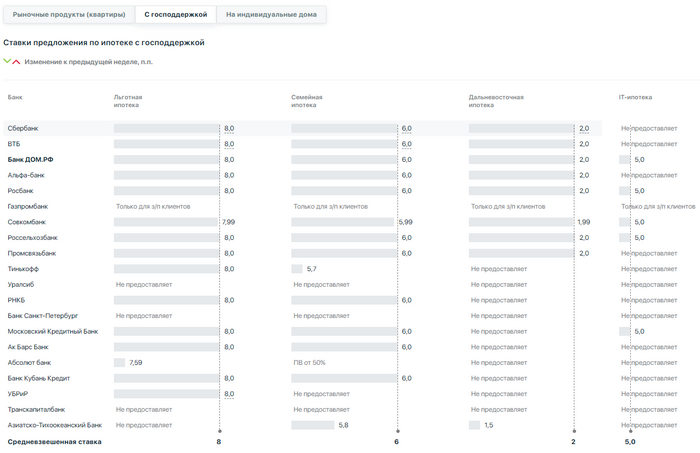Click the 'Семейная ипотека' column header
The width and height of the screenshot is (700, 453).
pos(307,101)
